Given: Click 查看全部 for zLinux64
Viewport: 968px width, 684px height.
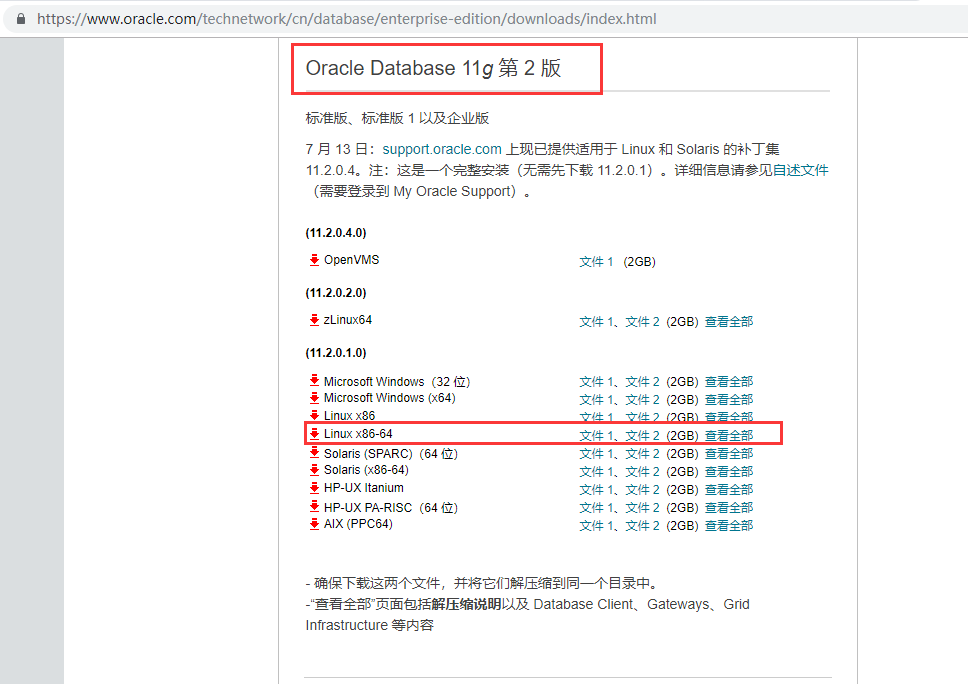Looking at the screenshot, I should (x=728, y=321).
